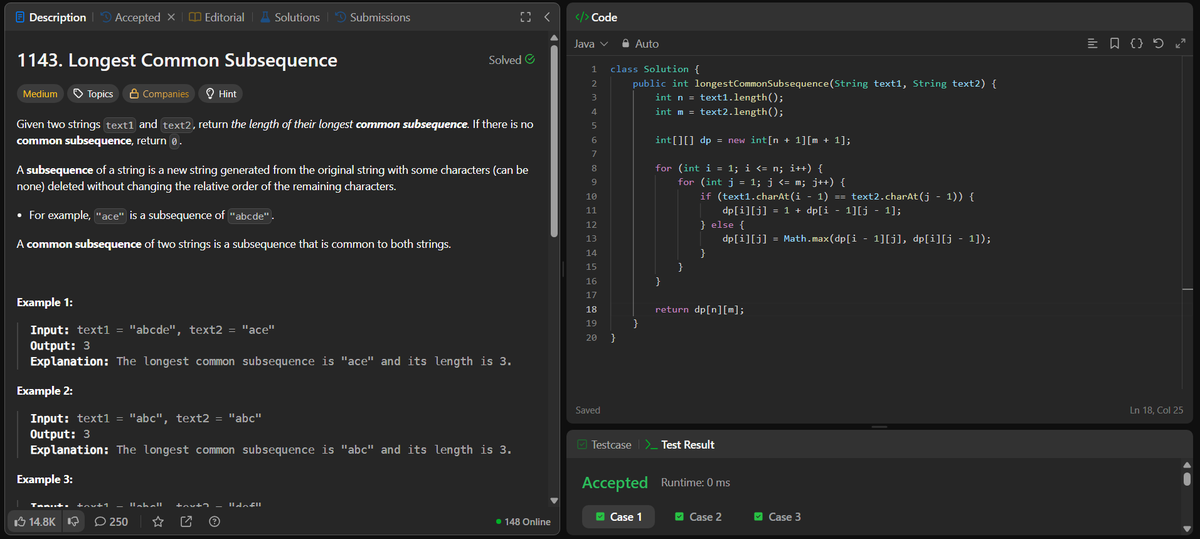Image resolution: width=1200 pixels, height=539 pixels.
Task: Click the 'Example 1:' heading
Action: pos(45,302)
